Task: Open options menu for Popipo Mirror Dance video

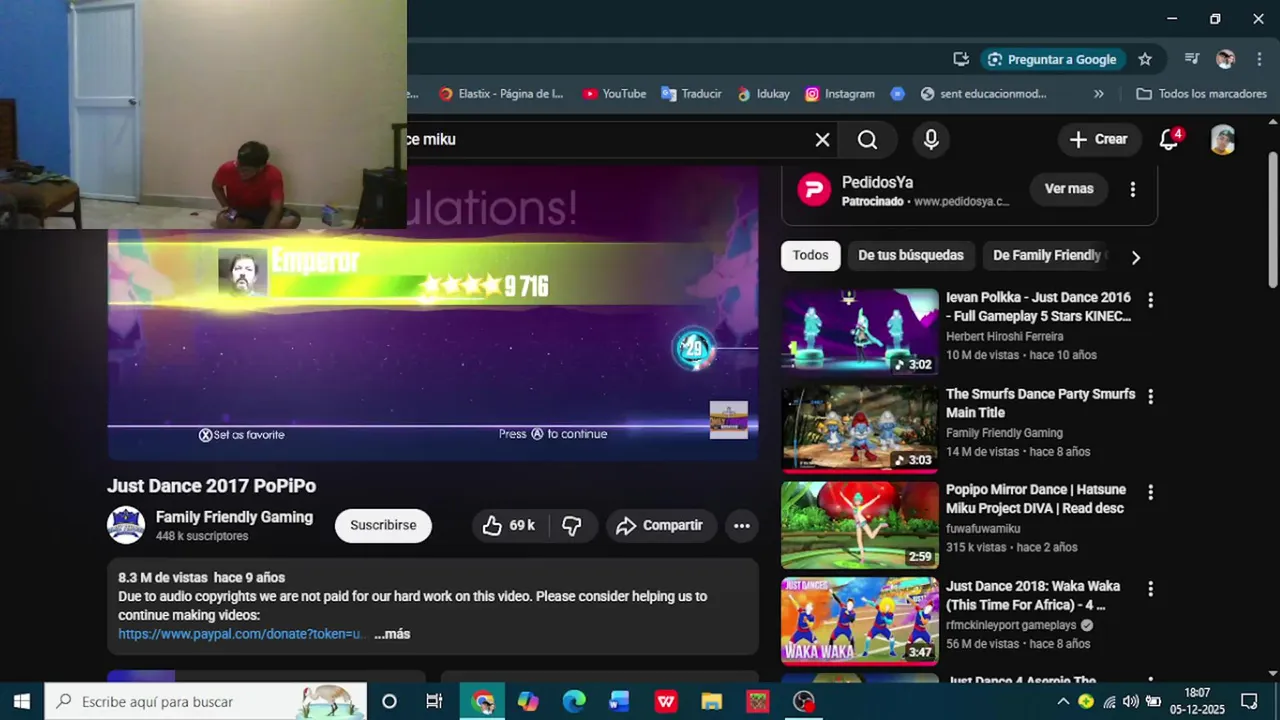Action: 1150,492
